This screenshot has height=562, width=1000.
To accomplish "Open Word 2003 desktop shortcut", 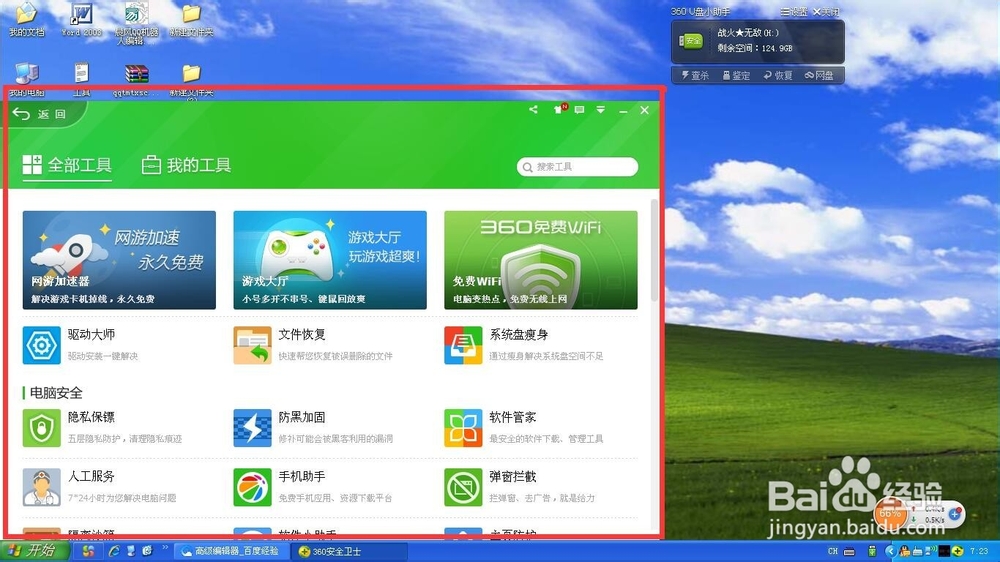I will (81, 20).
